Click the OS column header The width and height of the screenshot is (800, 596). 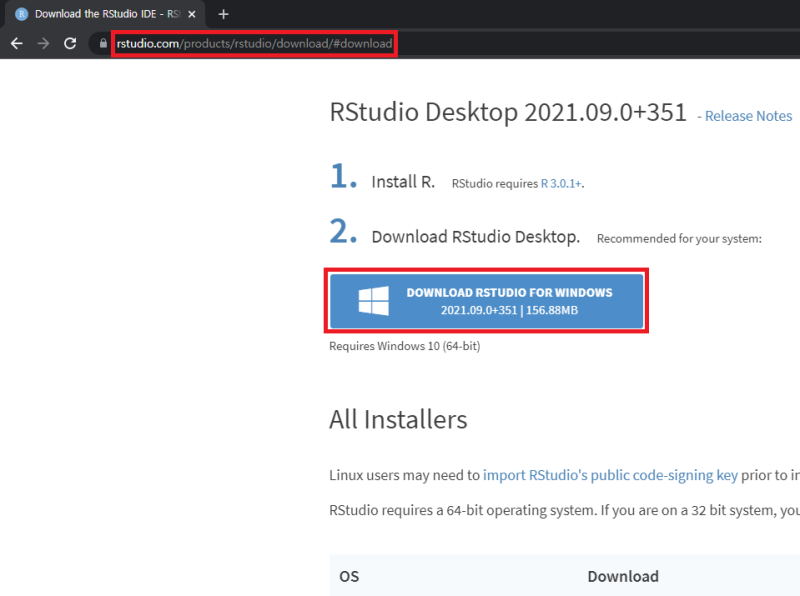349,577
